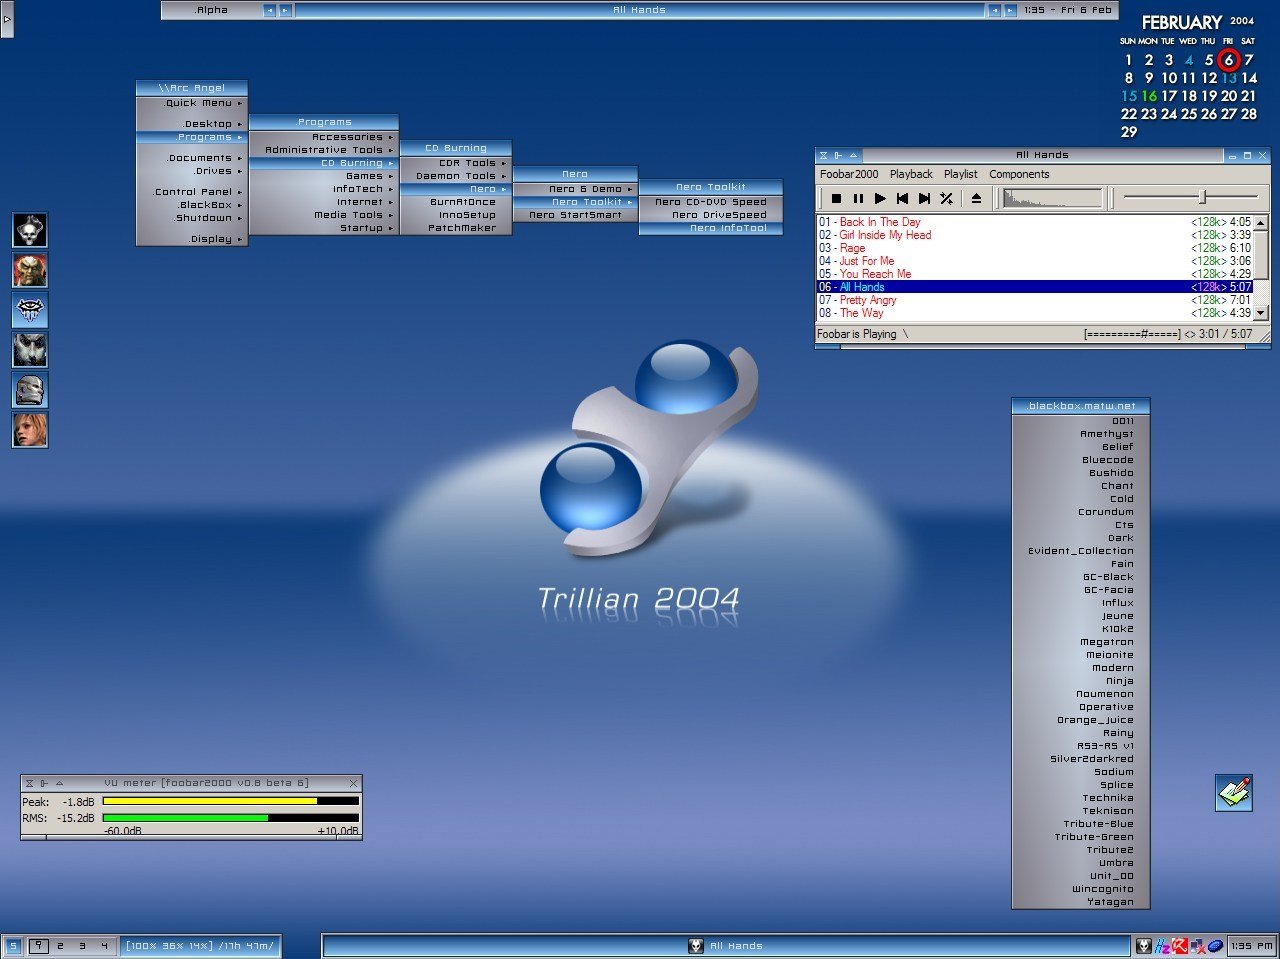Click the All Hands task button in bottom taskbar

tap(727, 945)
